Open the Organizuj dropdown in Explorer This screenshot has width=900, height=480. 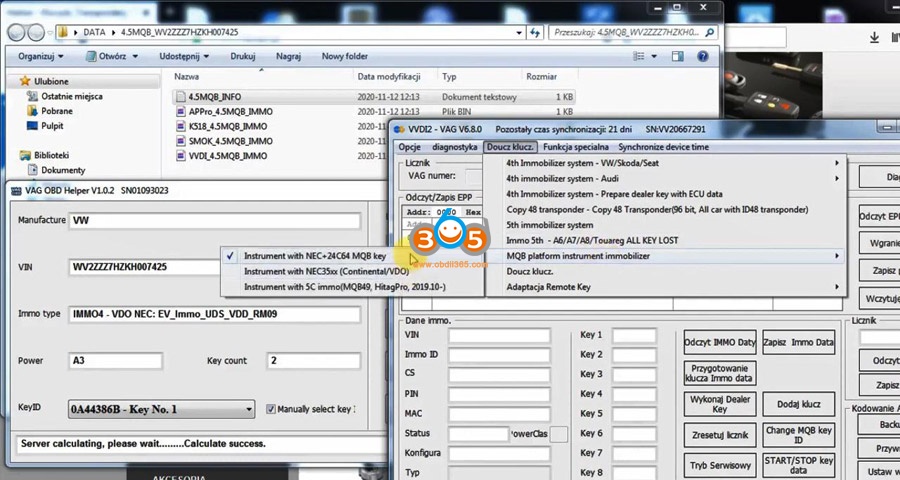pos(41,56)
